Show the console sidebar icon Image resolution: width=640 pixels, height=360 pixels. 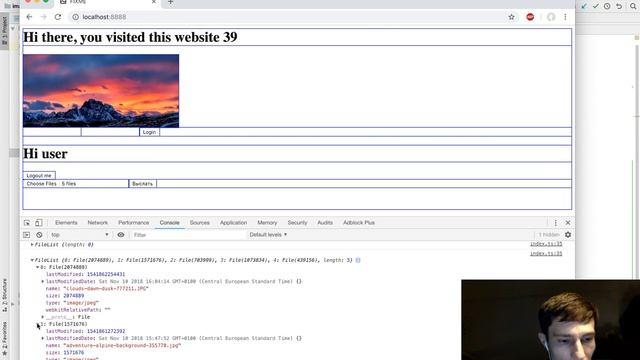pos(27,235)
